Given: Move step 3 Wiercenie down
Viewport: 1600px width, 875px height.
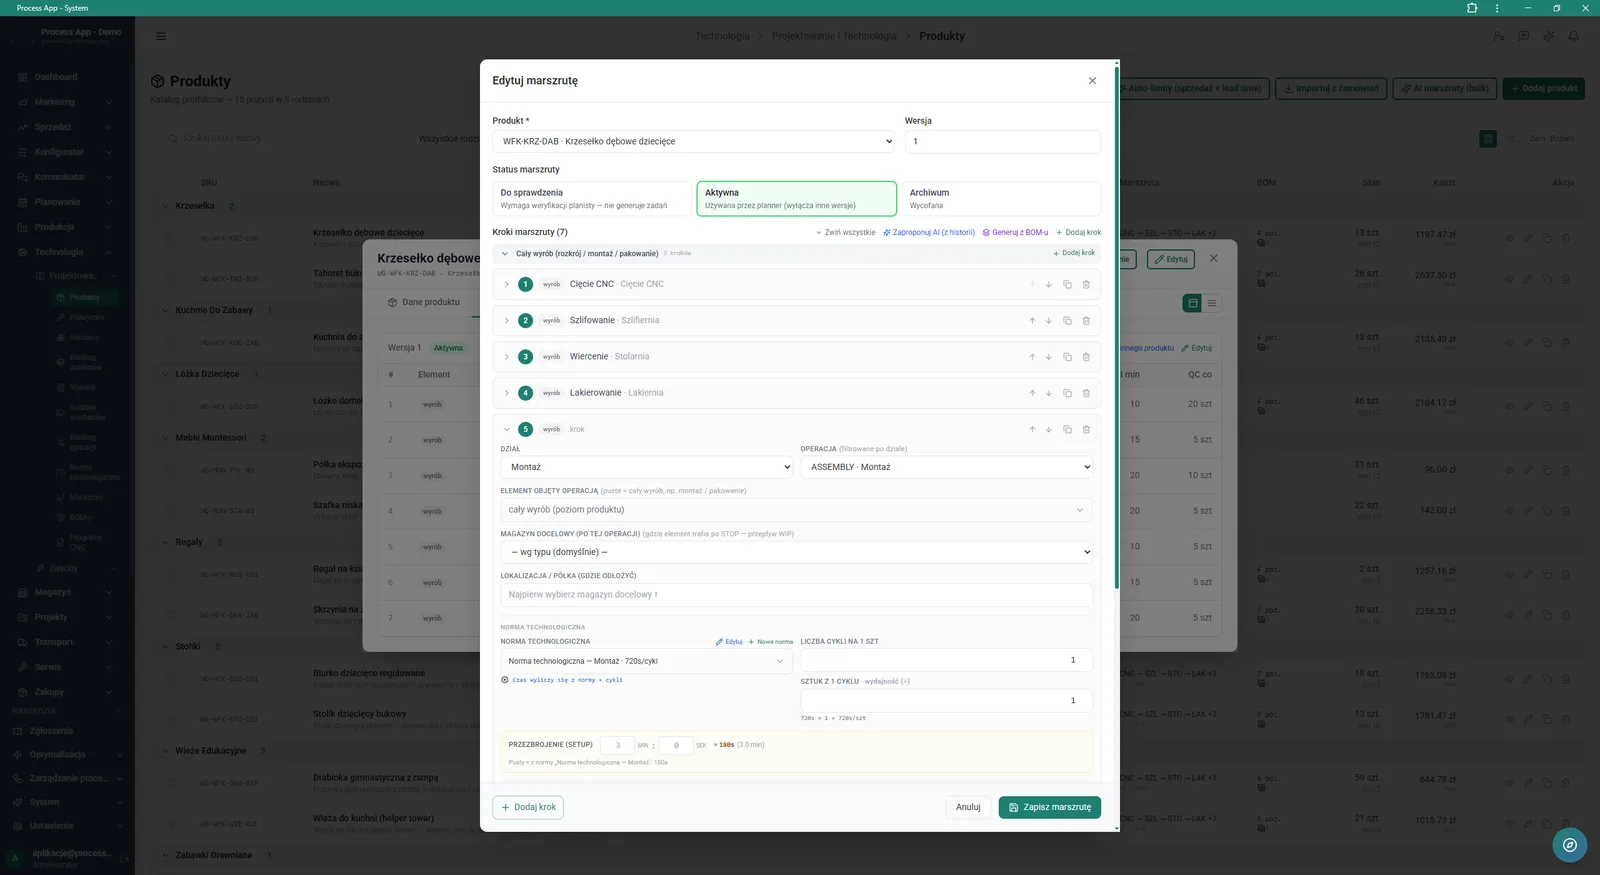Looking at the screenshot, I should (x=1048, y=357).
